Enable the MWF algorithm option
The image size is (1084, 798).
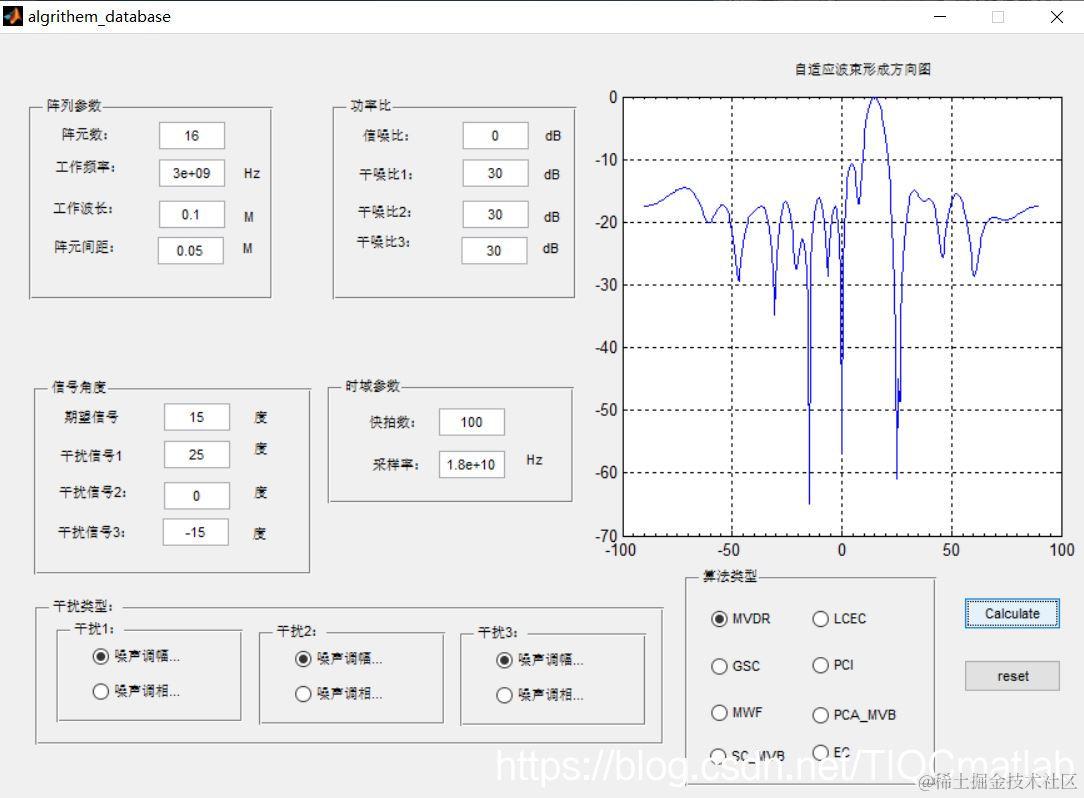coord(721,713)
